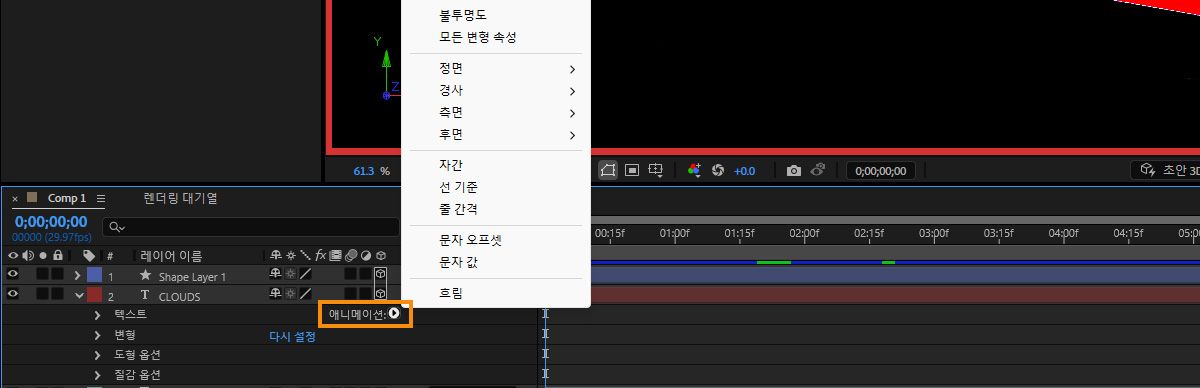Open grid and guide options icon
1200x388 pixels.
click(x=657, y=170)
